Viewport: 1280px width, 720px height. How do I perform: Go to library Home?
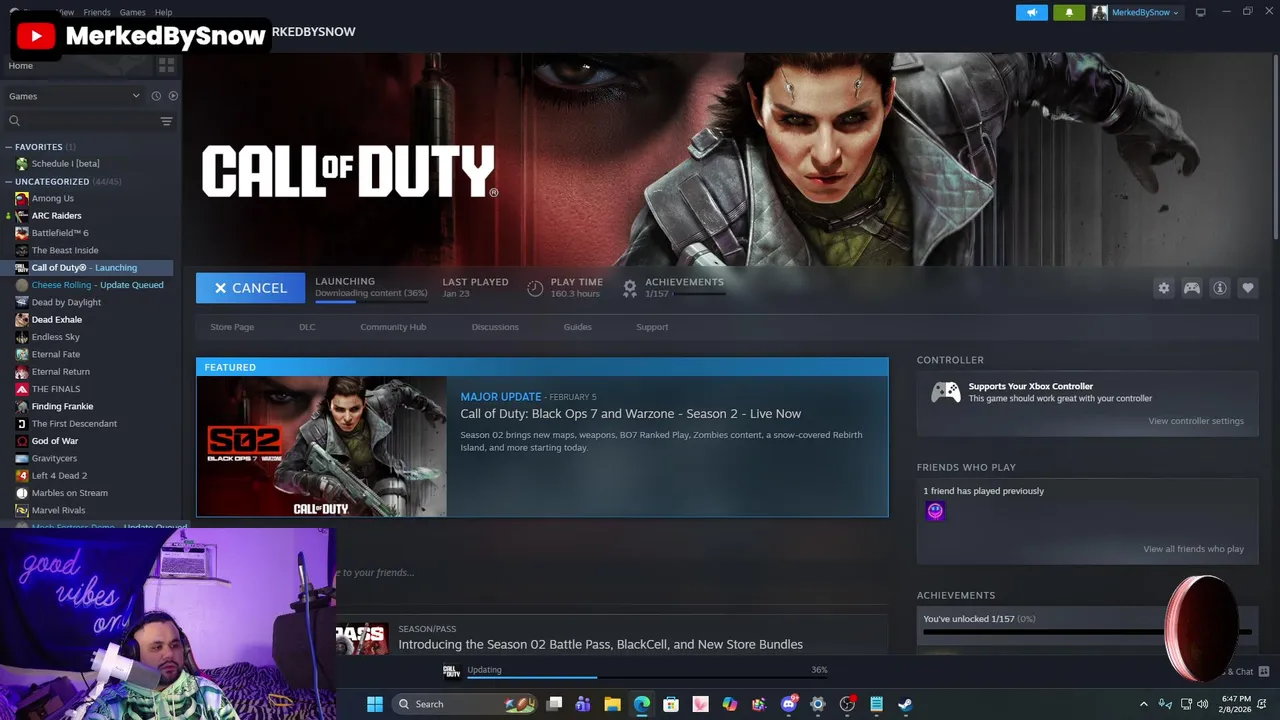tap(20, 66)
